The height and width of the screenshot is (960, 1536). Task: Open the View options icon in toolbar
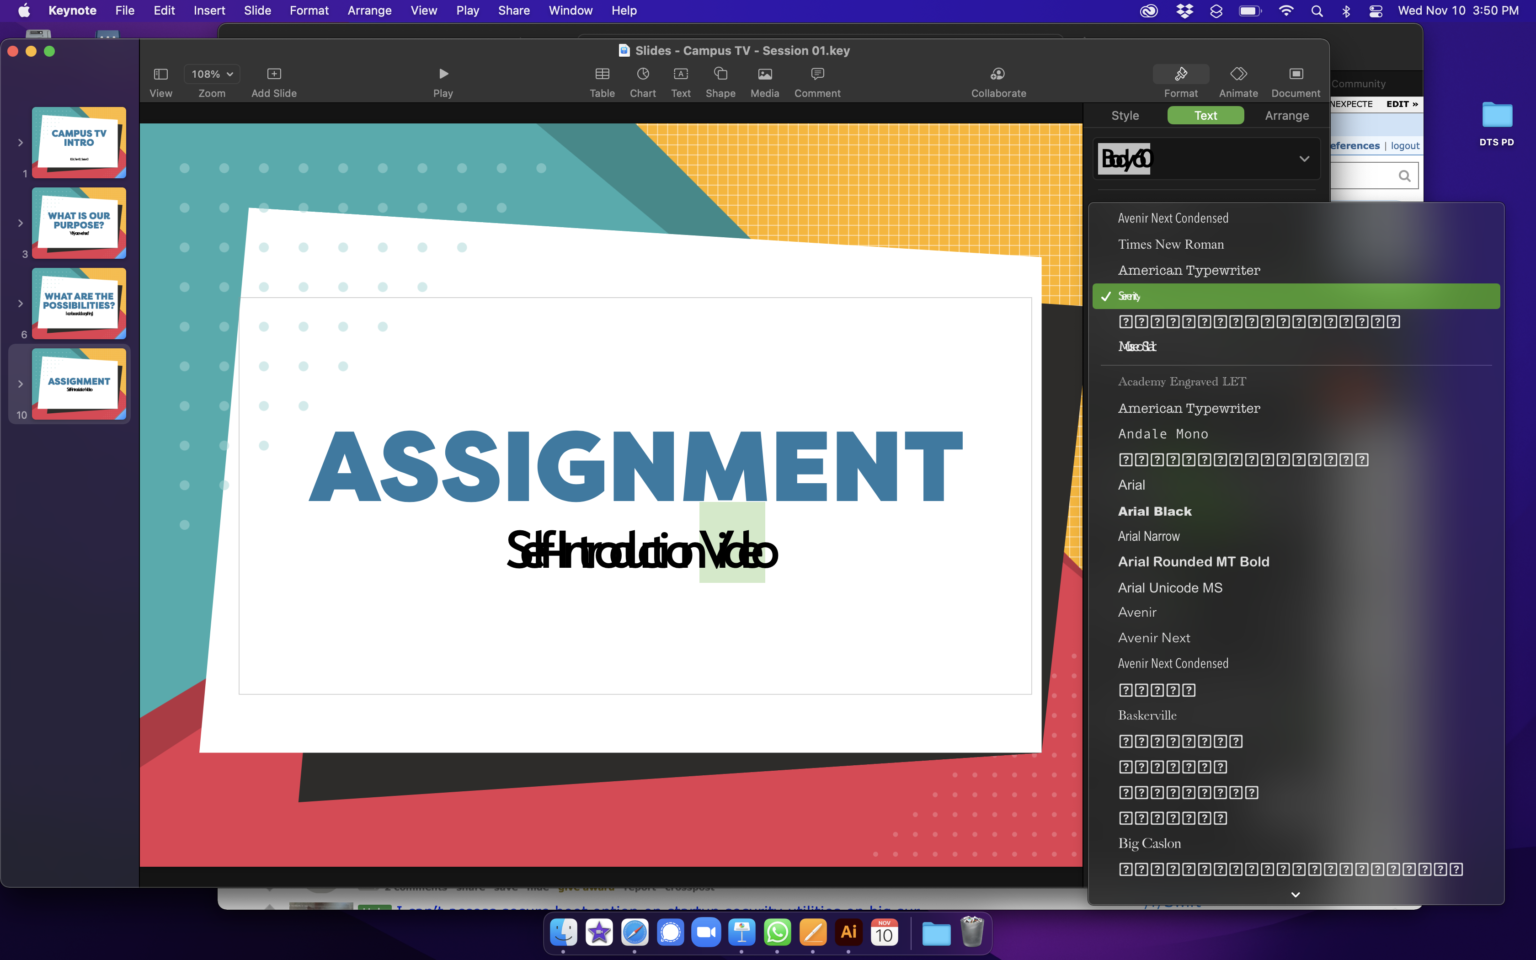tap(160, 74)
